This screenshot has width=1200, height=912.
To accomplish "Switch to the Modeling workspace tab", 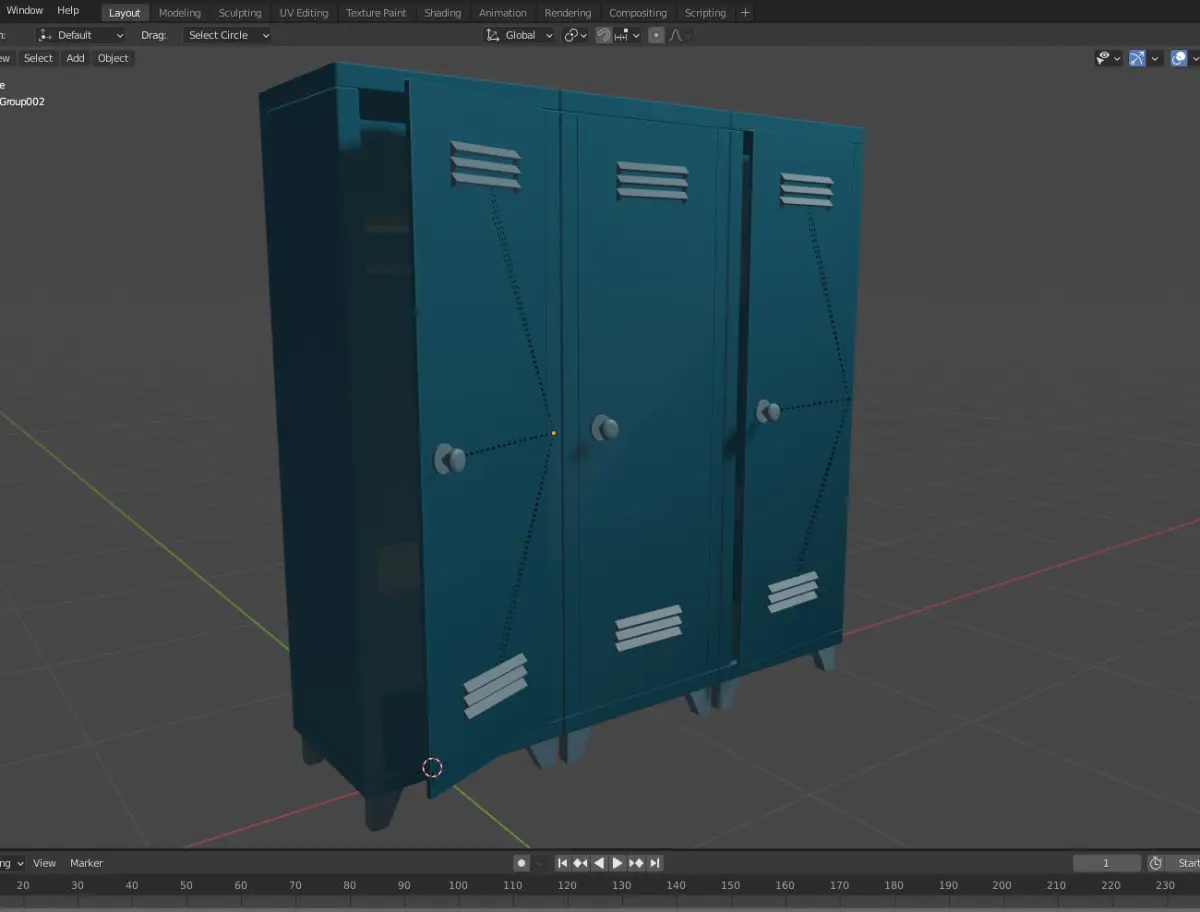I will pyautogui.click(x=180, y=13).
